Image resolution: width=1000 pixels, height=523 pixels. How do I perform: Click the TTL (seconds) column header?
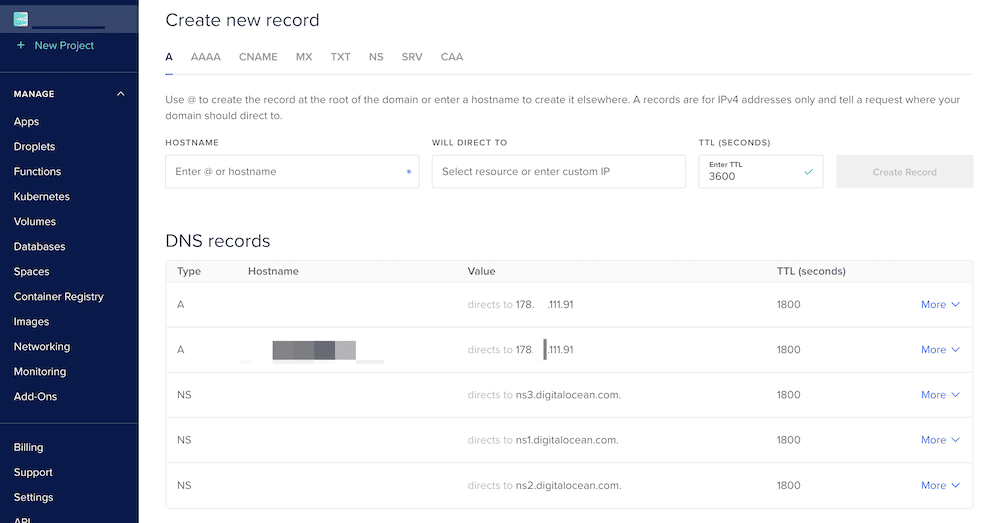tap(811, 271)
